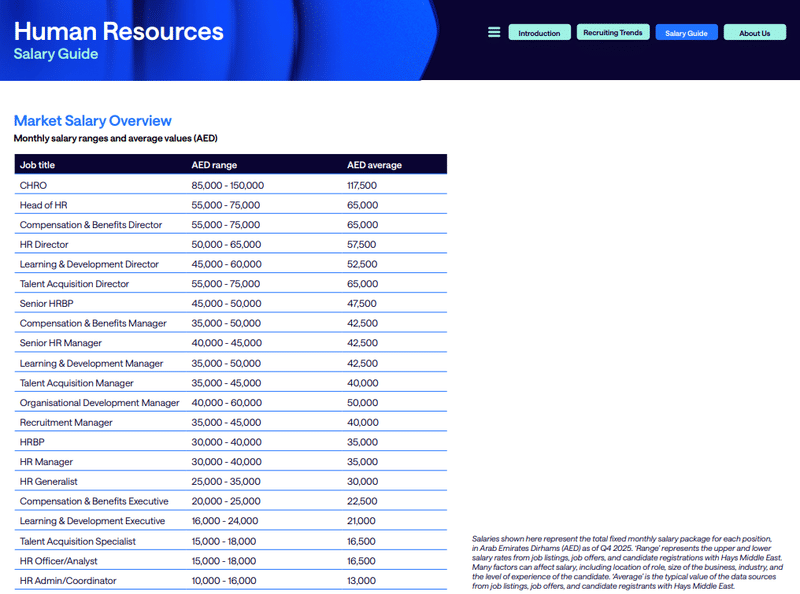Click the Senior HRBP job title
The height and width of the screenshot is (594, 800).
point(47,304)
